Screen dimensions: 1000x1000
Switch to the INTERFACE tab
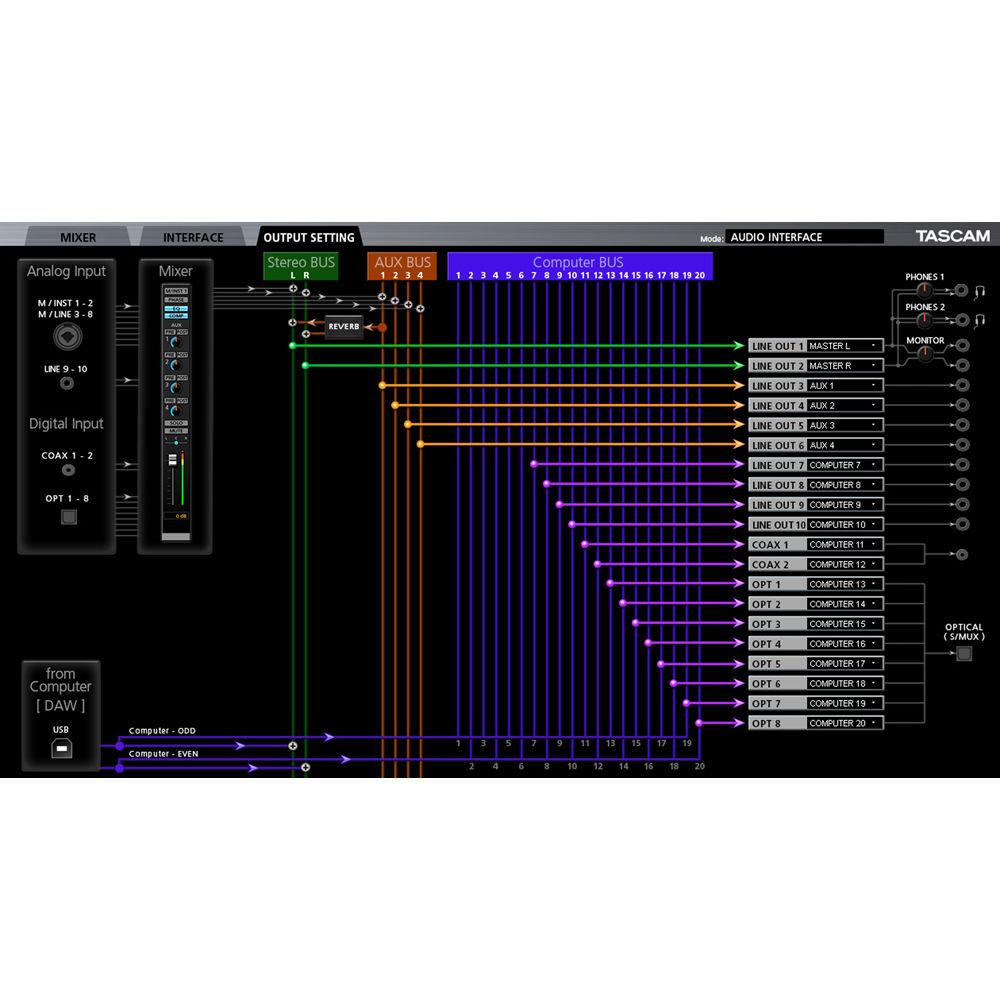pyautogui.click(x=193, y=238)
